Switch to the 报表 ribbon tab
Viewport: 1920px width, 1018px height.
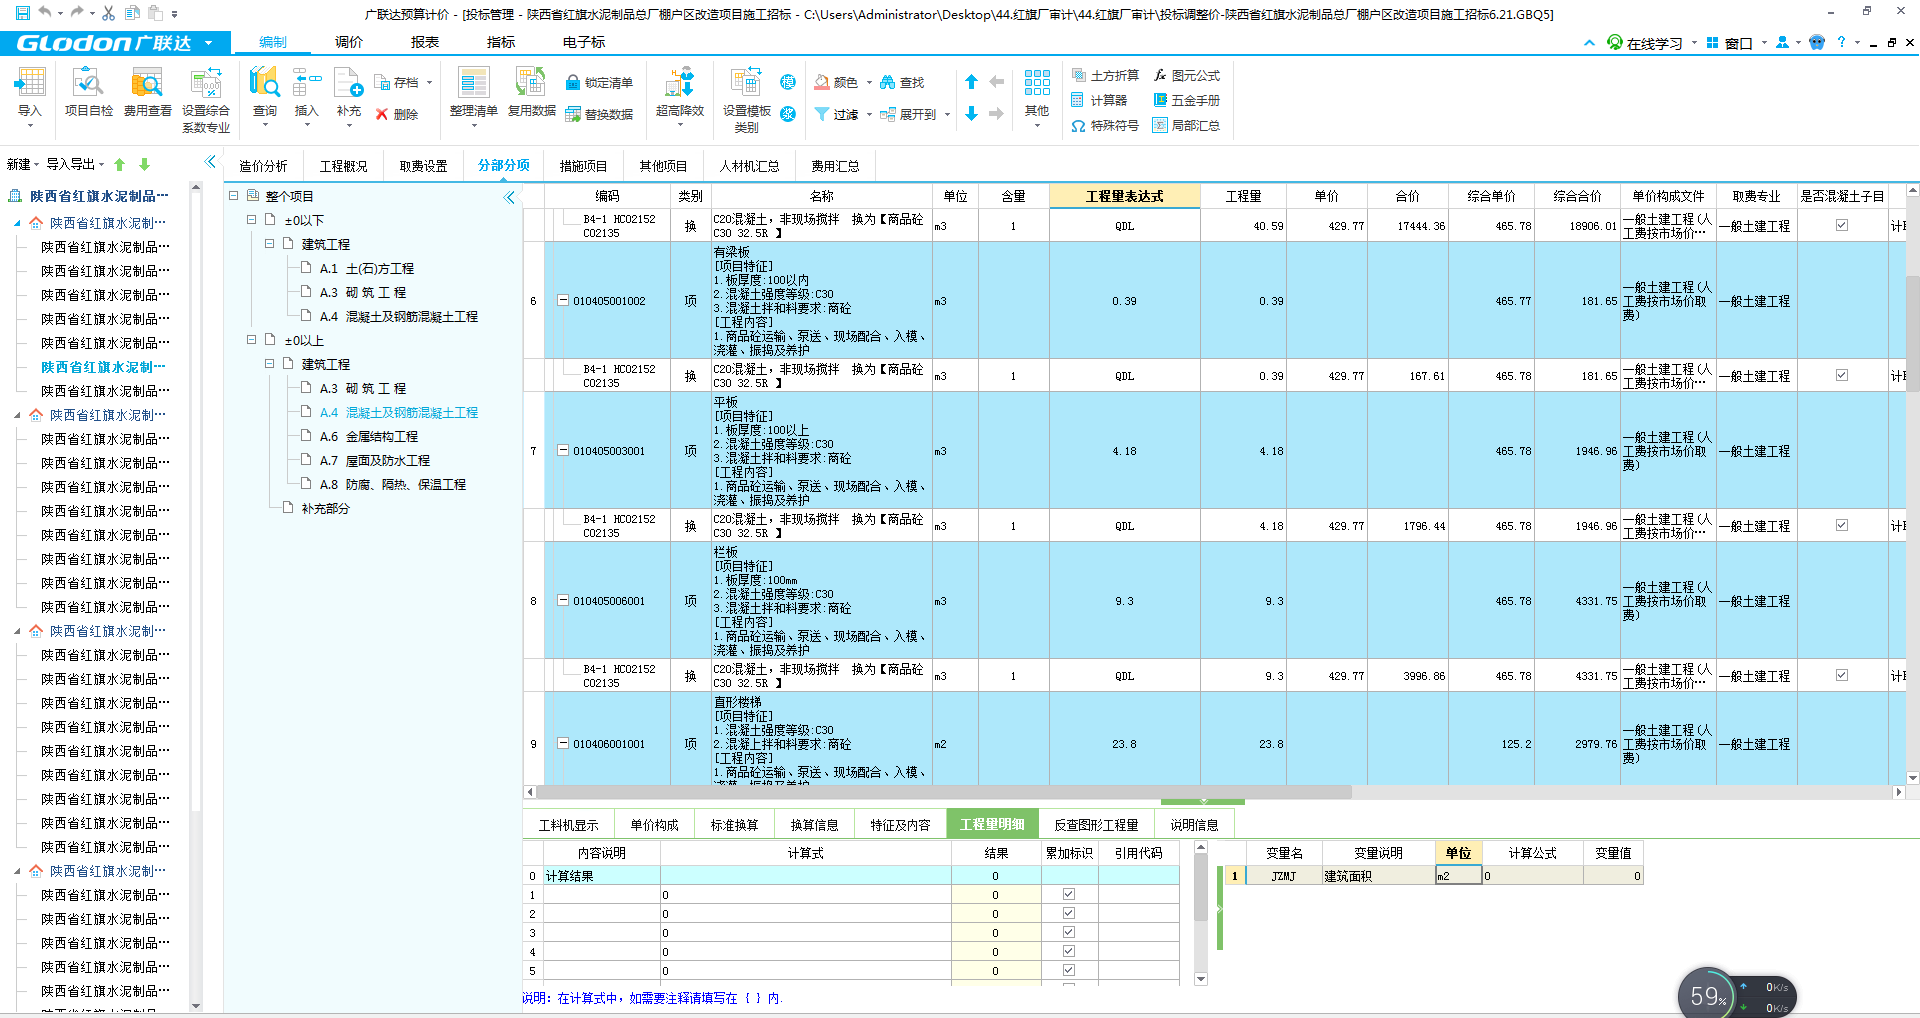(425, 42)
